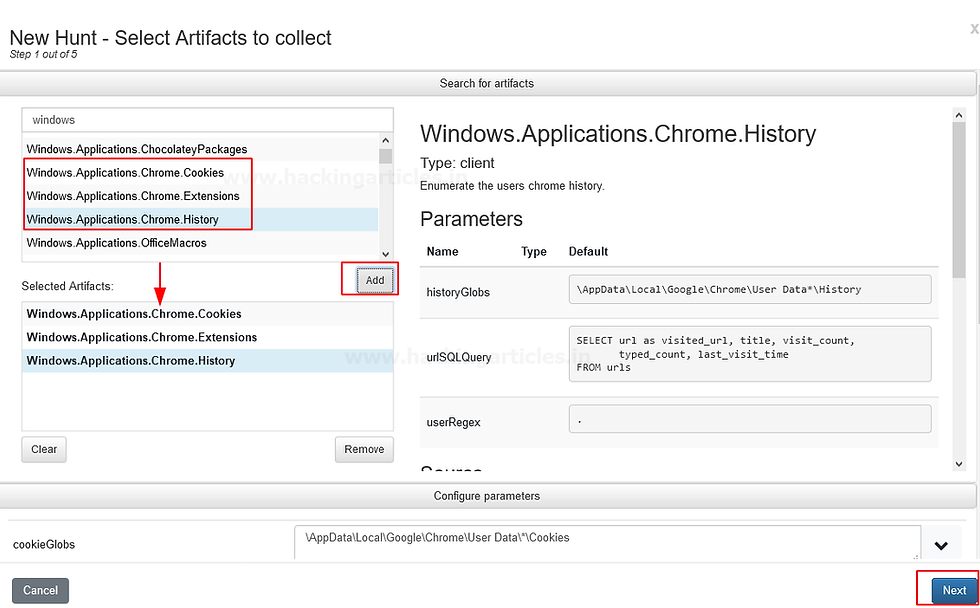This screenshot has height=608, width=980.
Task: Click the Windows.Applications.Chrome.History heading
Action: click(618, 134)
